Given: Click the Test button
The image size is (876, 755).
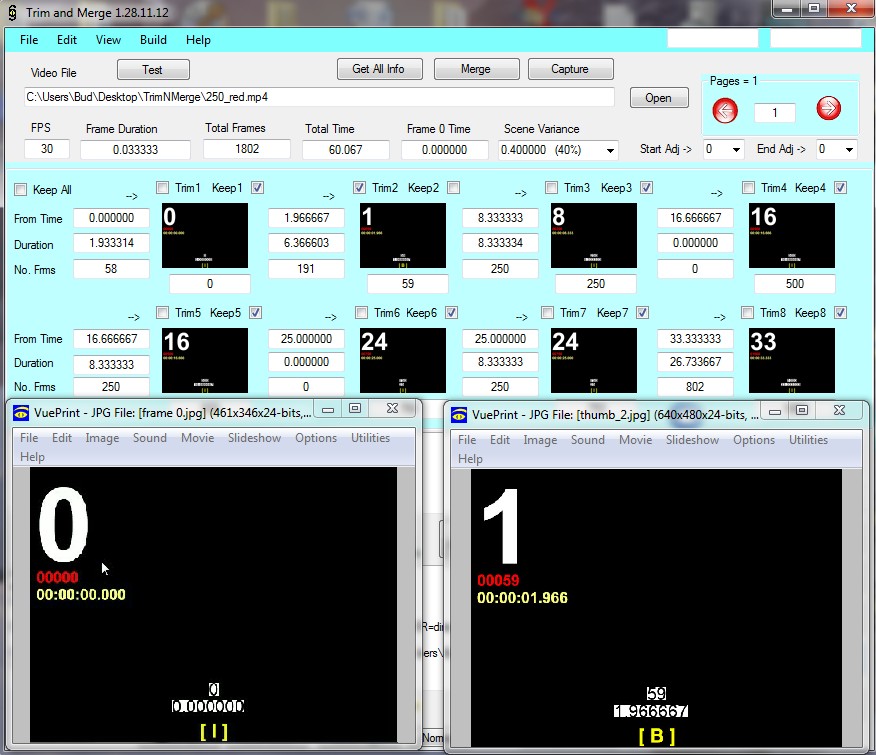Looking at the screenshot, I should coord(153,70).
